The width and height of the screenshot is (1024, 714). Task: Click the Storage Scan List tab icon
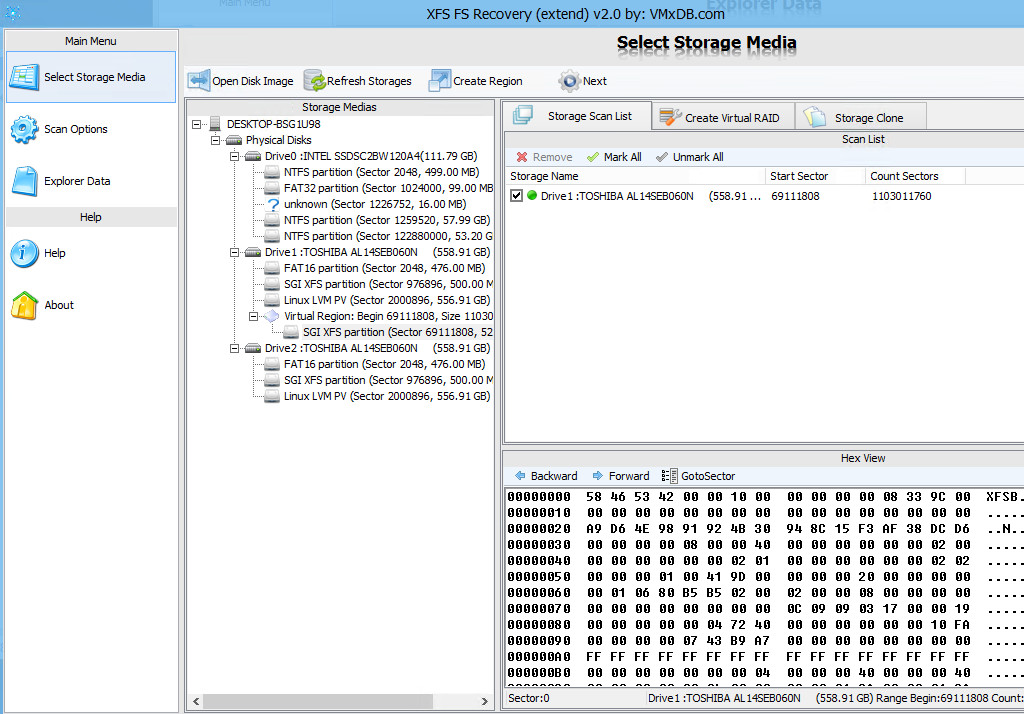pos(523,116)
